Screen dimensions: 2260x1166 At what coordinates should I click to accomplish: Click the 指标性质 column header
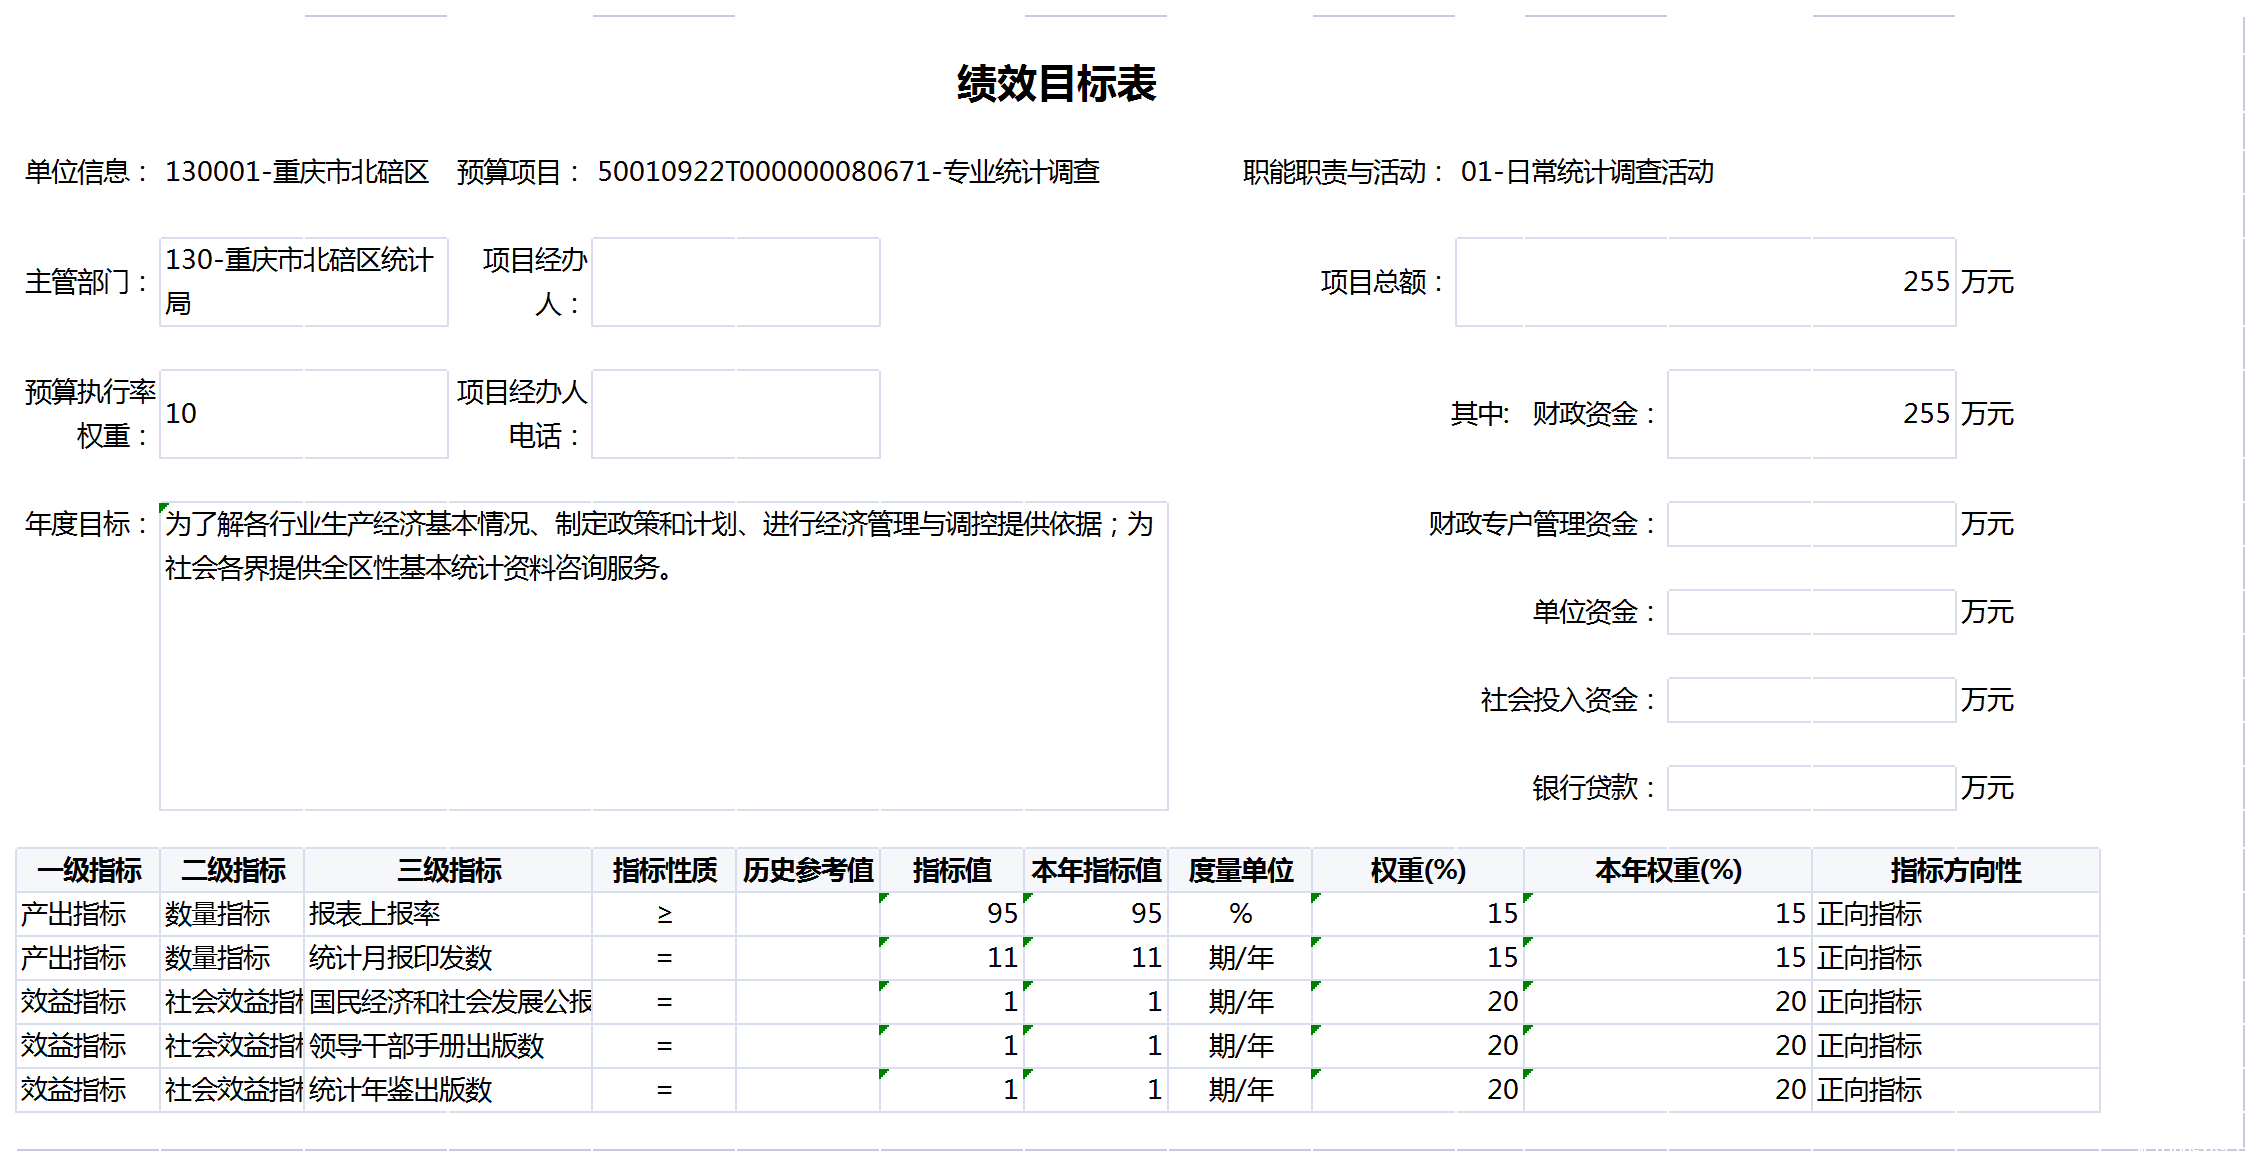pyautogui.click(x=664, y=870)
